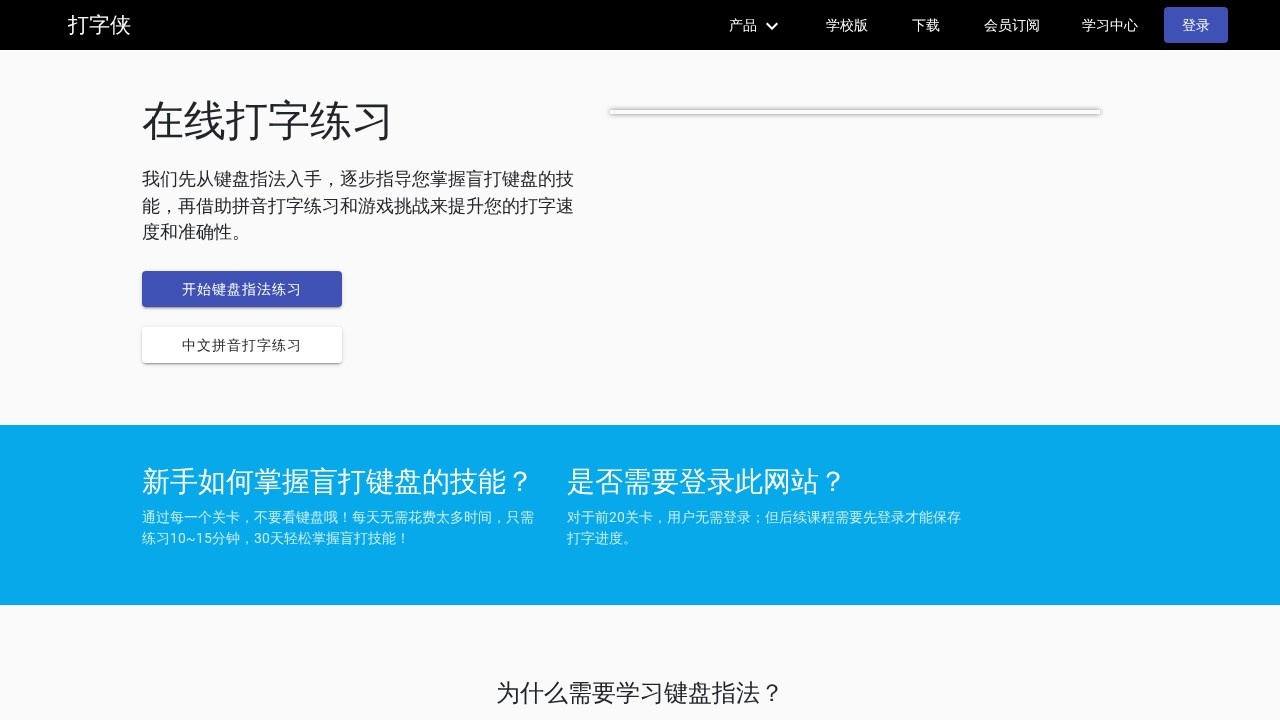Click the 在线打字练习 heading
The width and height of the screenshot is (1280, 720).
tap(267, 120)
